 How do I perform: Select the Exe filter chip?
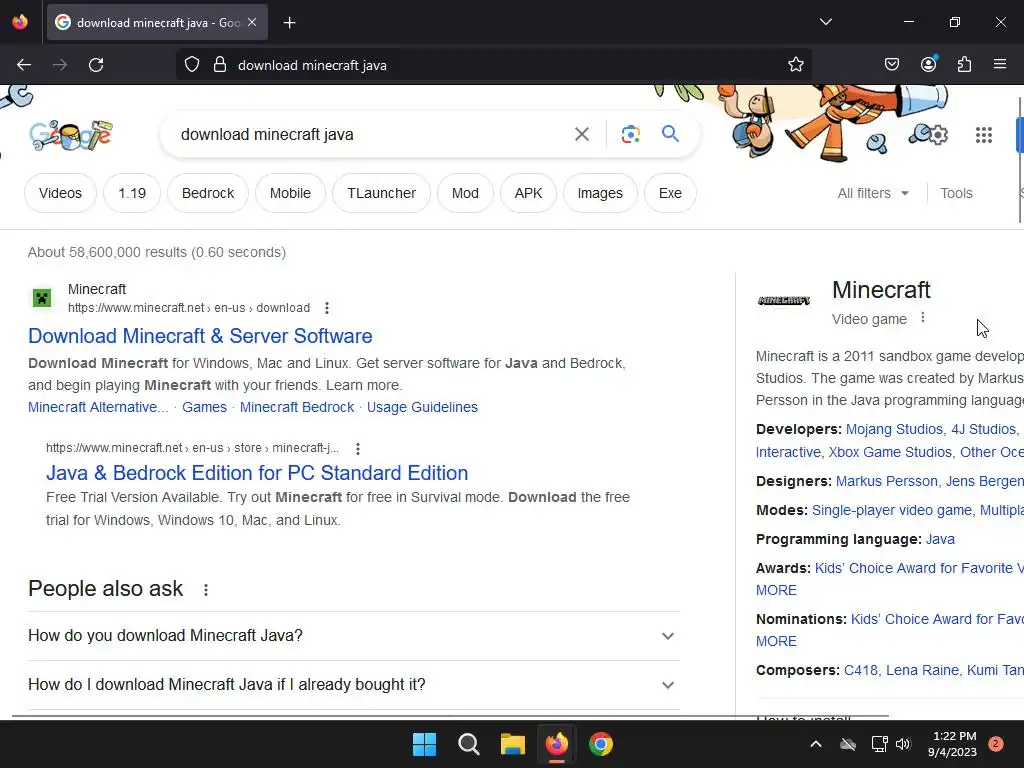pyautogui.click(x=670, y=193)
